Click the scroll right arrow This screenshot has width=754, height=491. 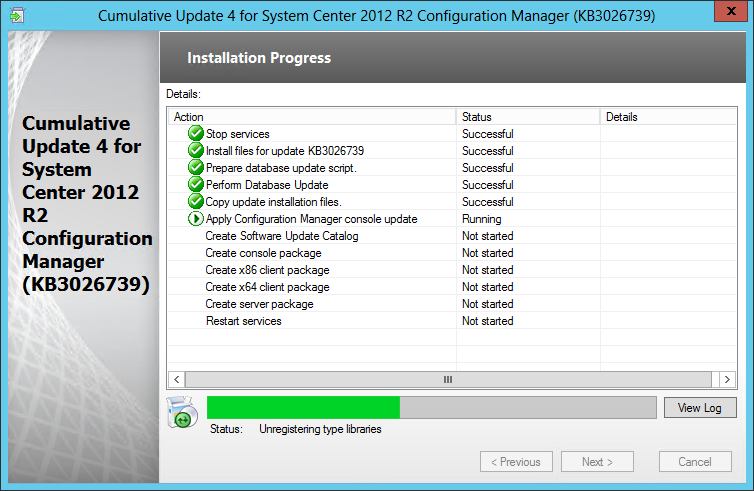727,379
